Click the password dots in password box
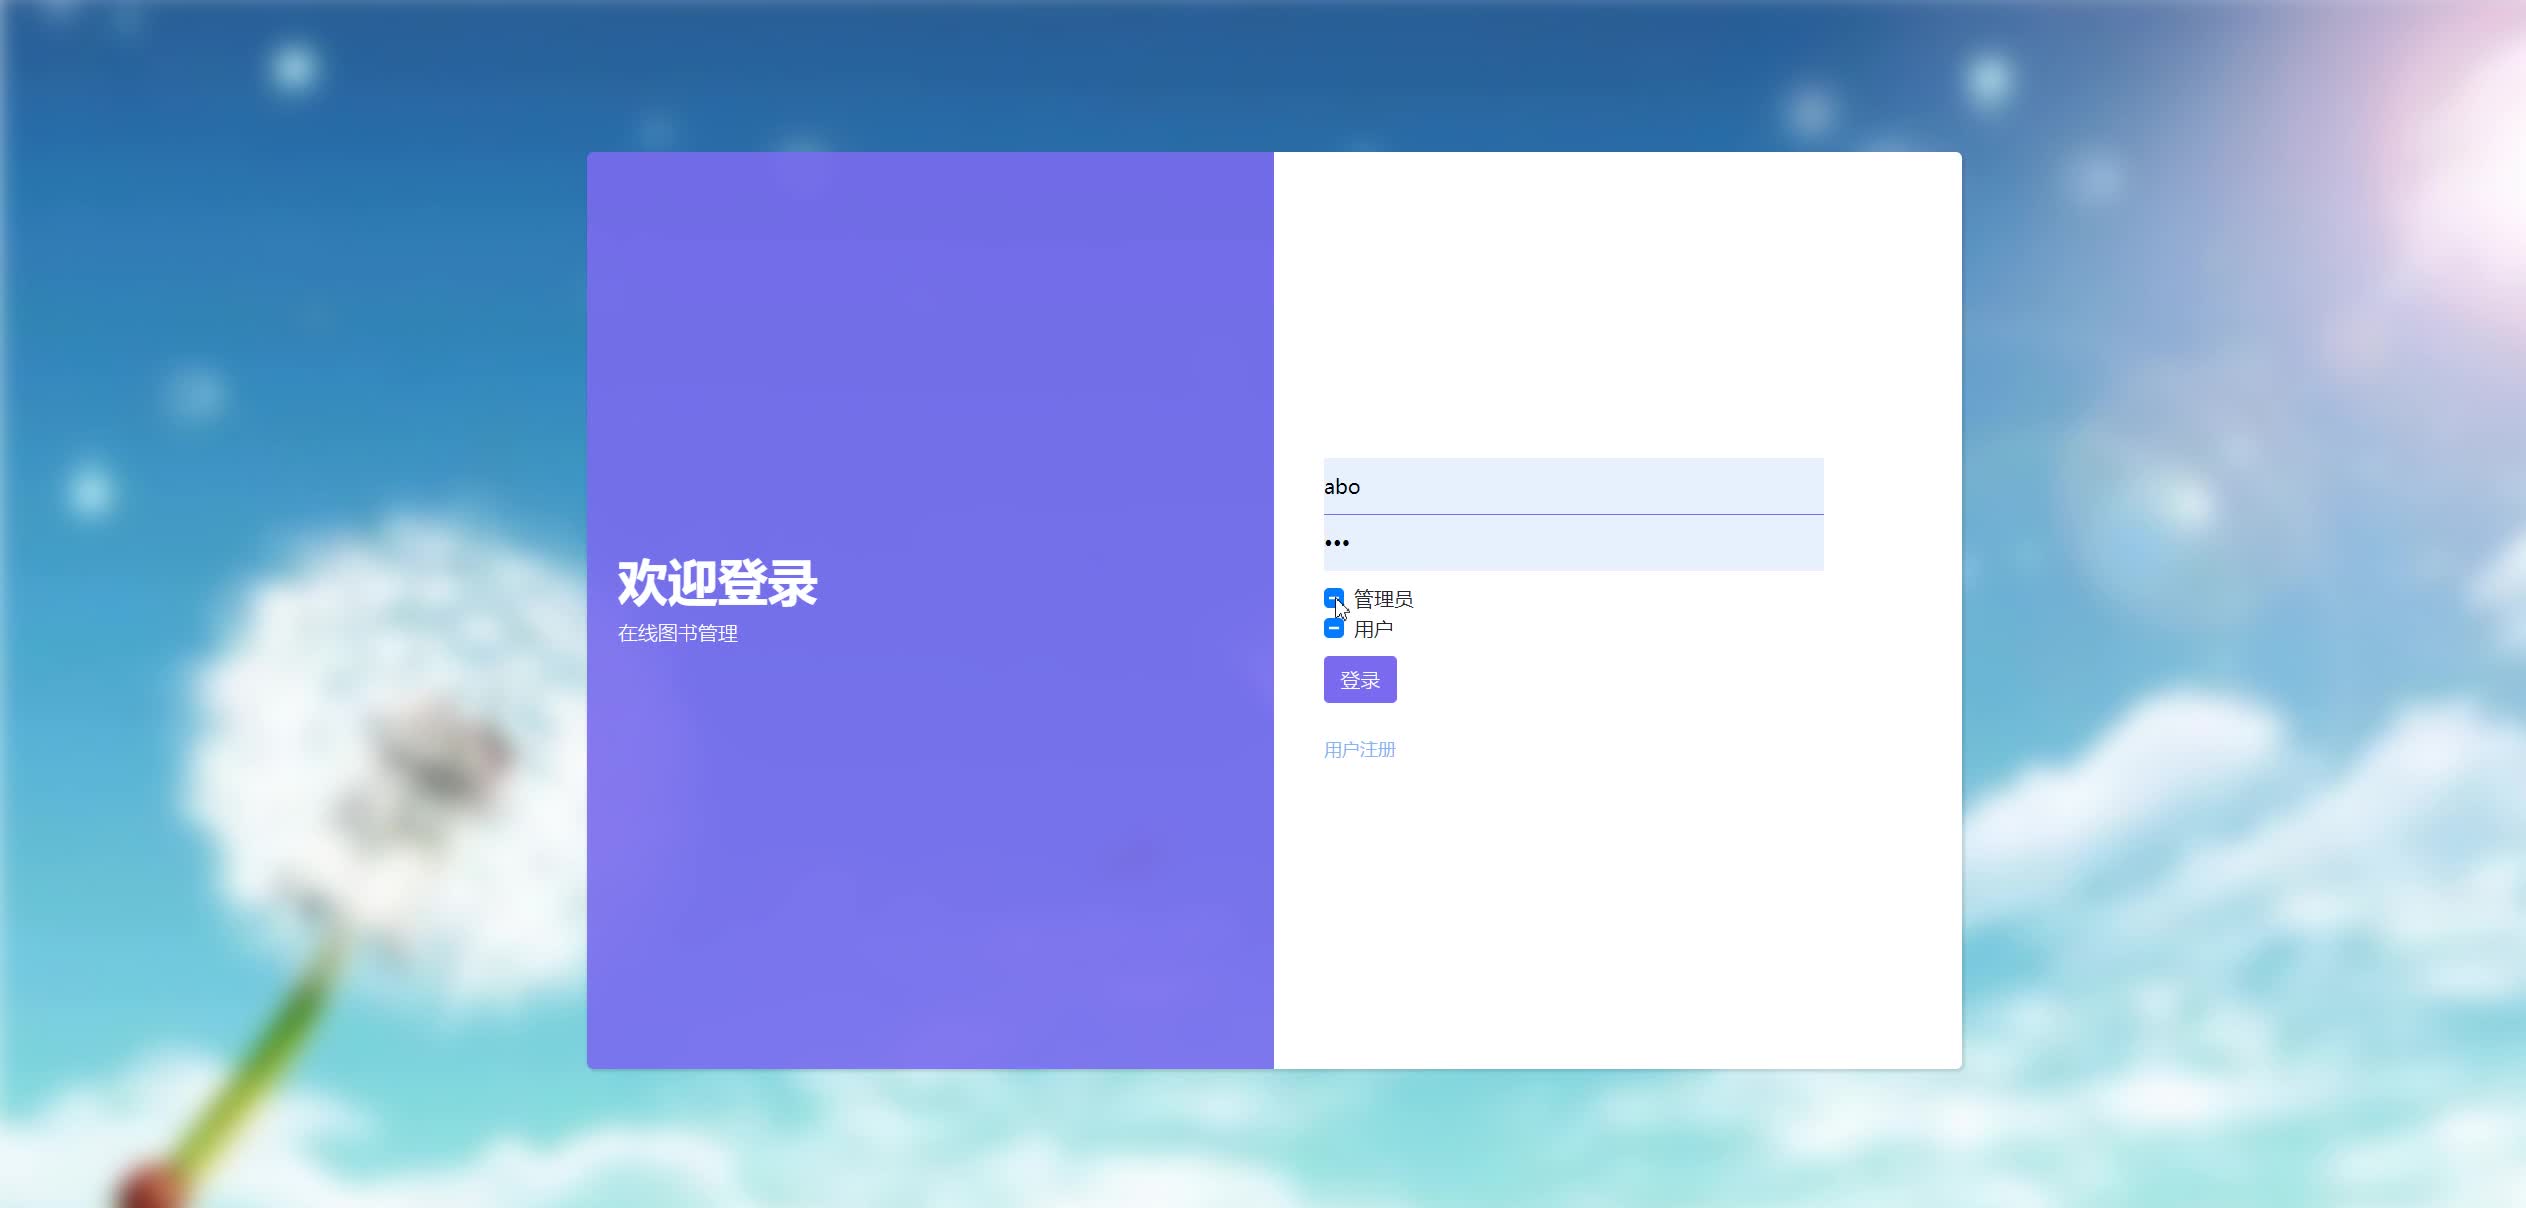Viewport: 2526px width, 1208px height. [1337, 543]
